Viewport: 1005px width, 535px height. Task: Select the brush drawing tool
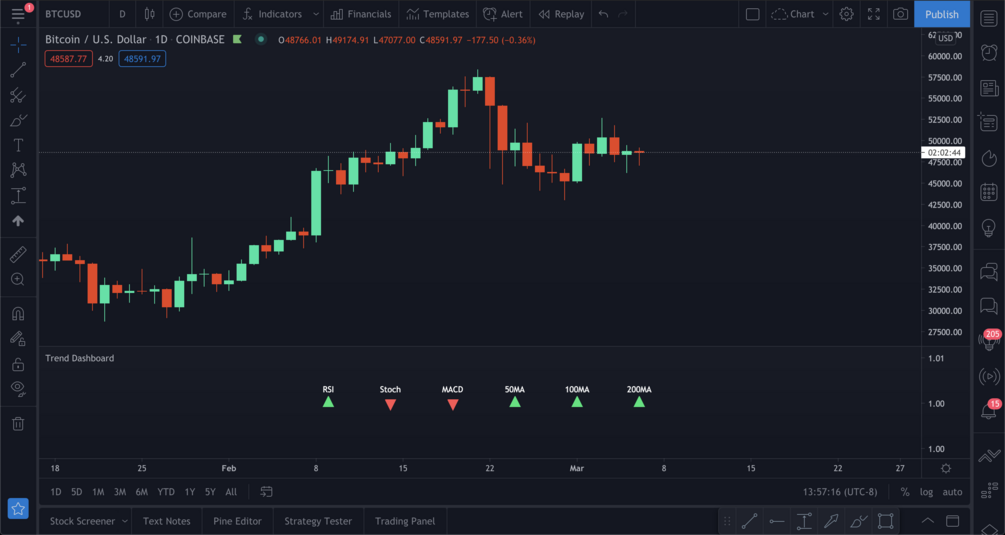(18, 120)
